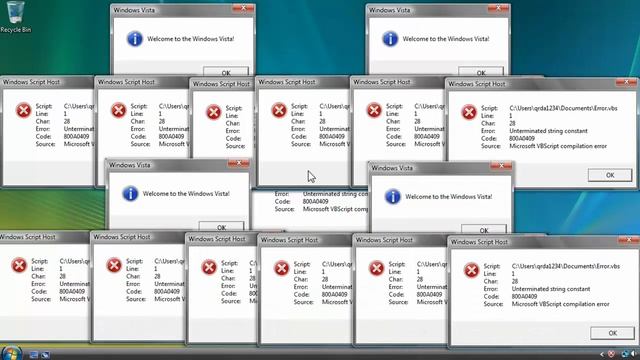The image size is (640, 360).
Task: Click 'Welcome to the Windows Vista!' in upper-right dialog
Action: click(x=446, y=39)
